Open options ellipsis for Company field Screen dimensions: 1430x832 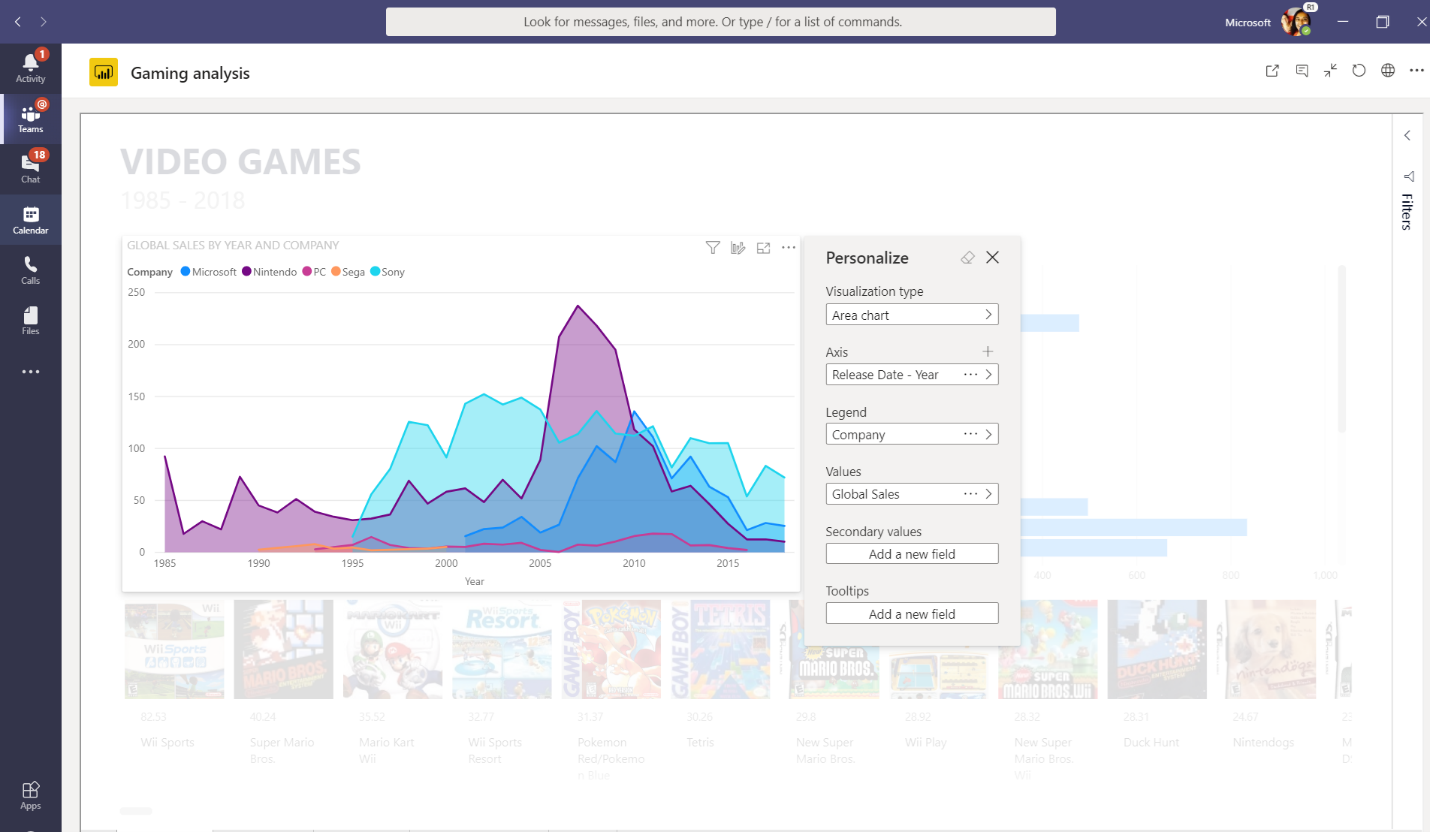(x=970, y=434)
